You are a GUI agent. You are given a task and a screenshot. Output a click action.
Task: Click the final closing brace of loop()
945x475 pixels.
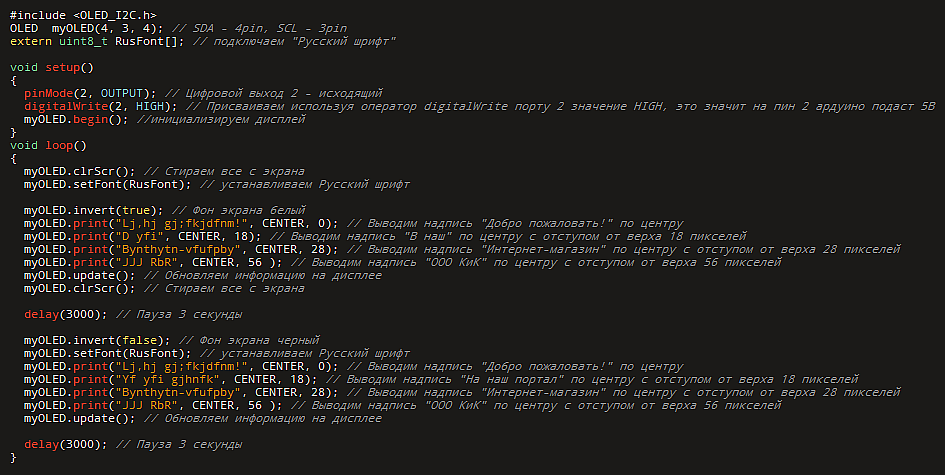(14, 457)
